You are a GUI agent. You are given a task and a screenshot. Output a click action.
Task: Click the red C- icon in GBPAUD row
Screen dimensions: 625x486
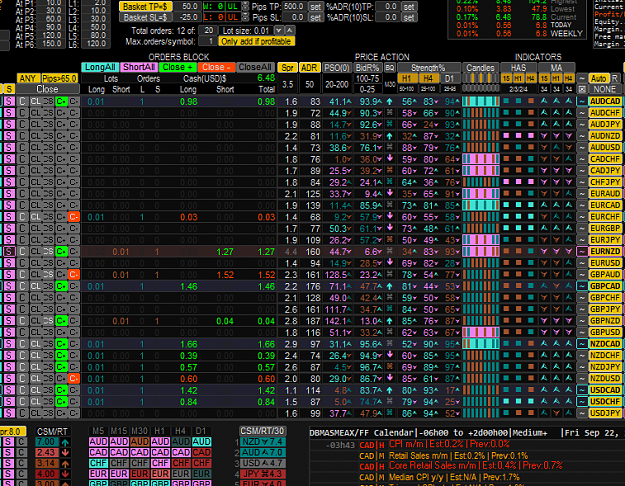point(74,275)
